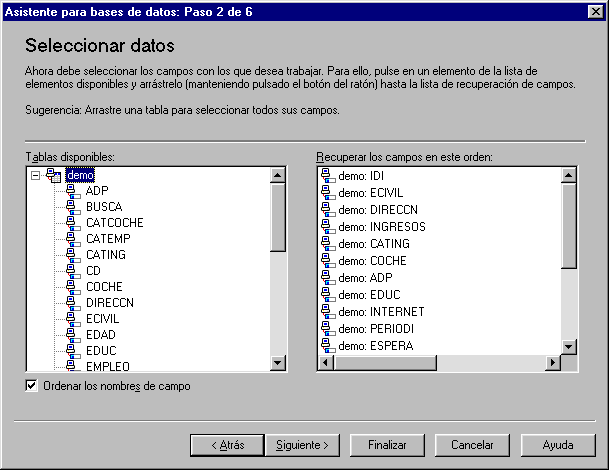Screen dimensions: 609x470
Task: Select CD field in tree
Action: pos(93,270)
